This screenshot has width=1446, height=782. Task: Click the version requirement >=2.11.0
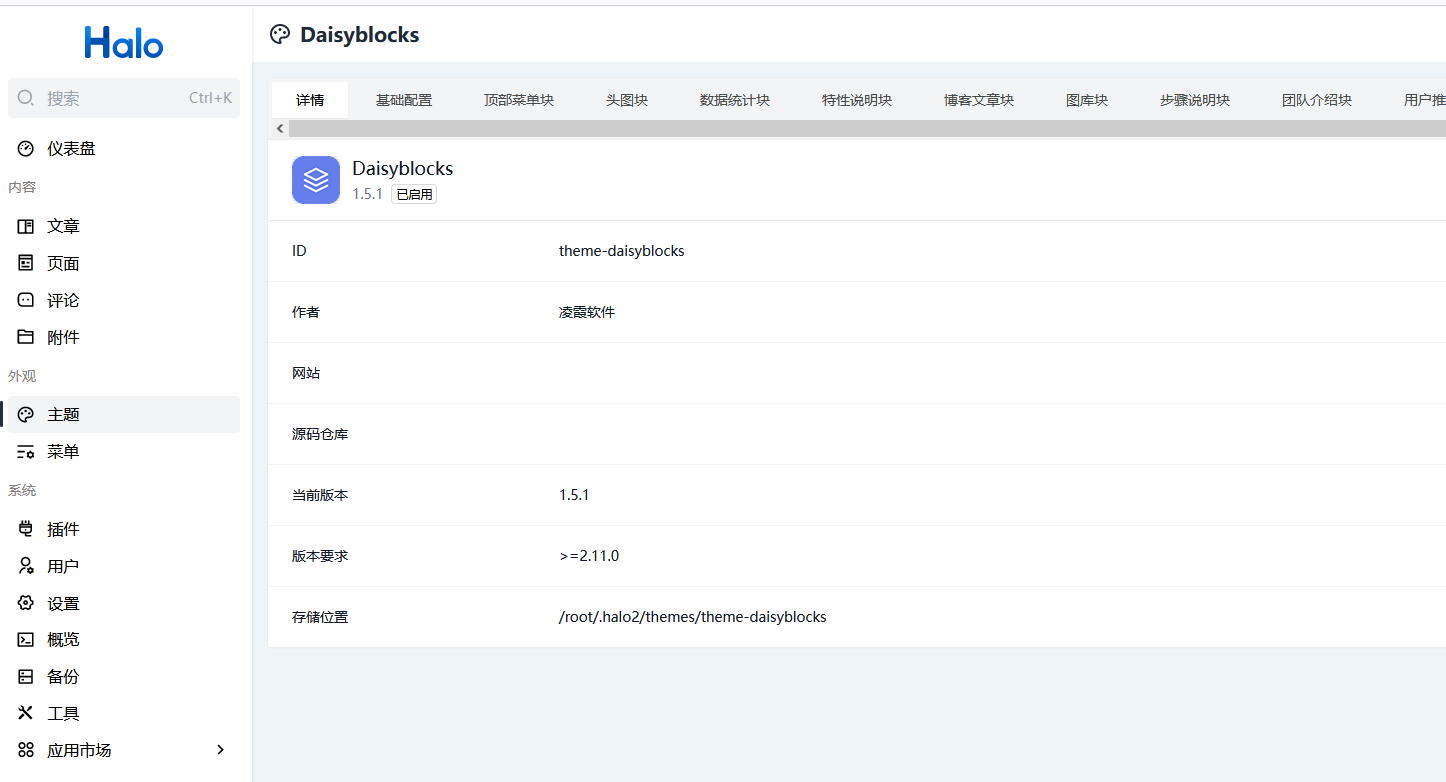(x=589, y=556)
